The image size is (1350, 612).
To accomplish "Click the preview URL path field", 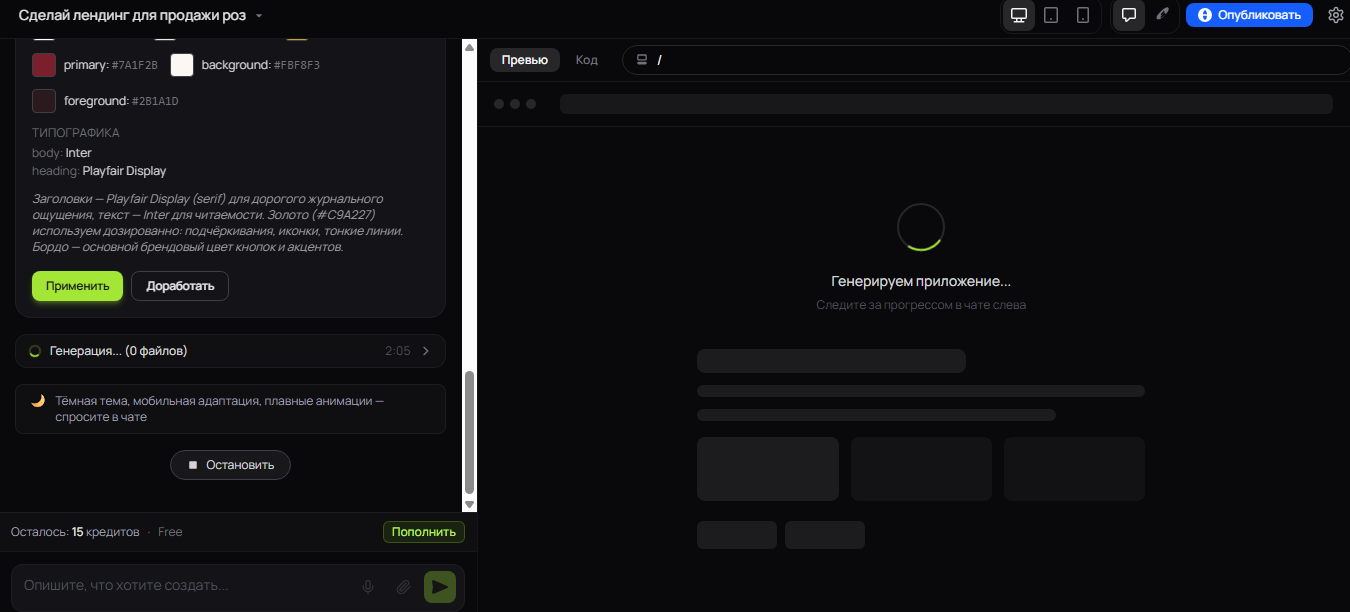I will (x=986, y=60).
